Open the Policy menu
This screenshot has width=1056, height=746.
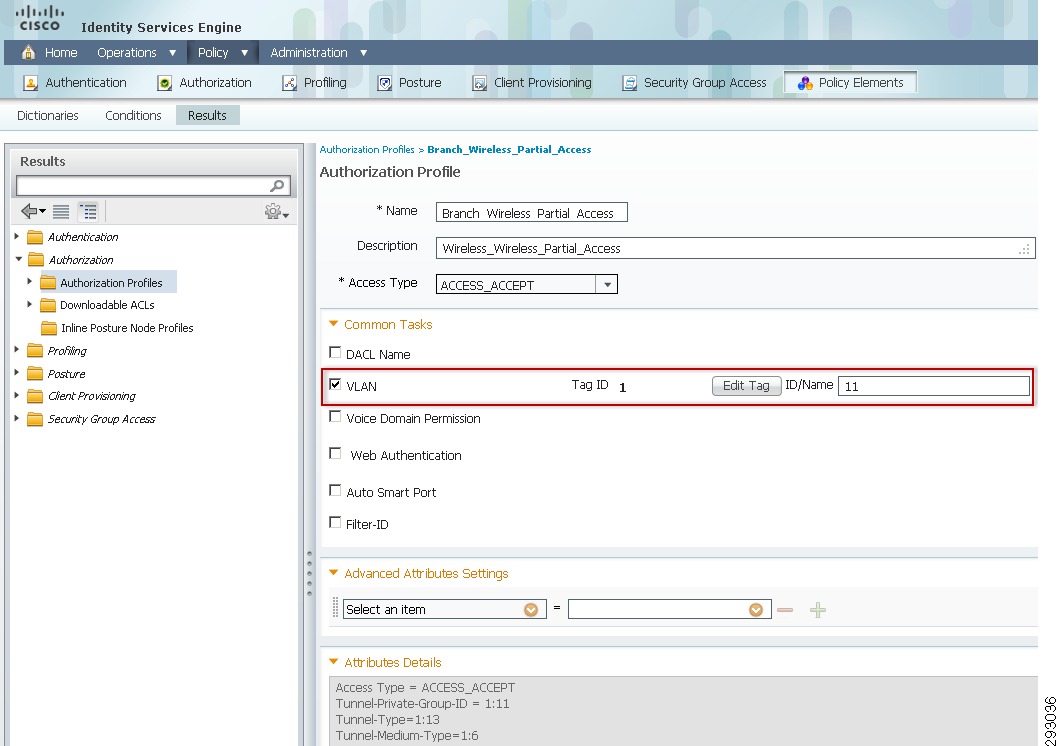tap(223, 53)
